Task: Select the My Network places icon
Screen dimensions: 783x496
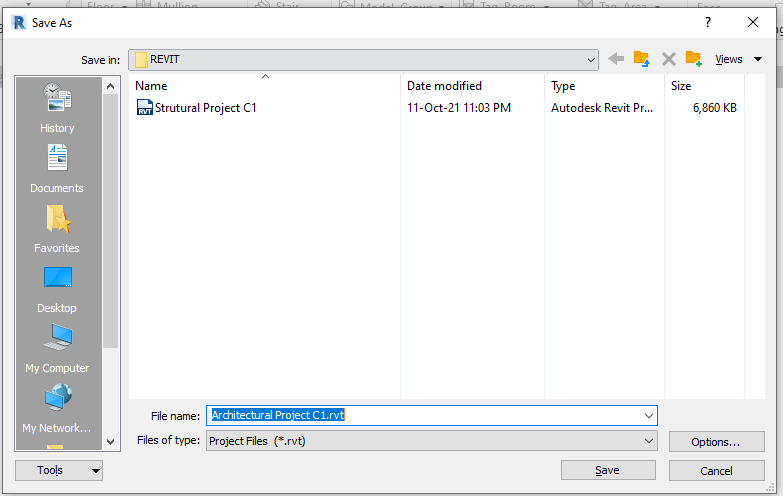Action: point(57,408)
